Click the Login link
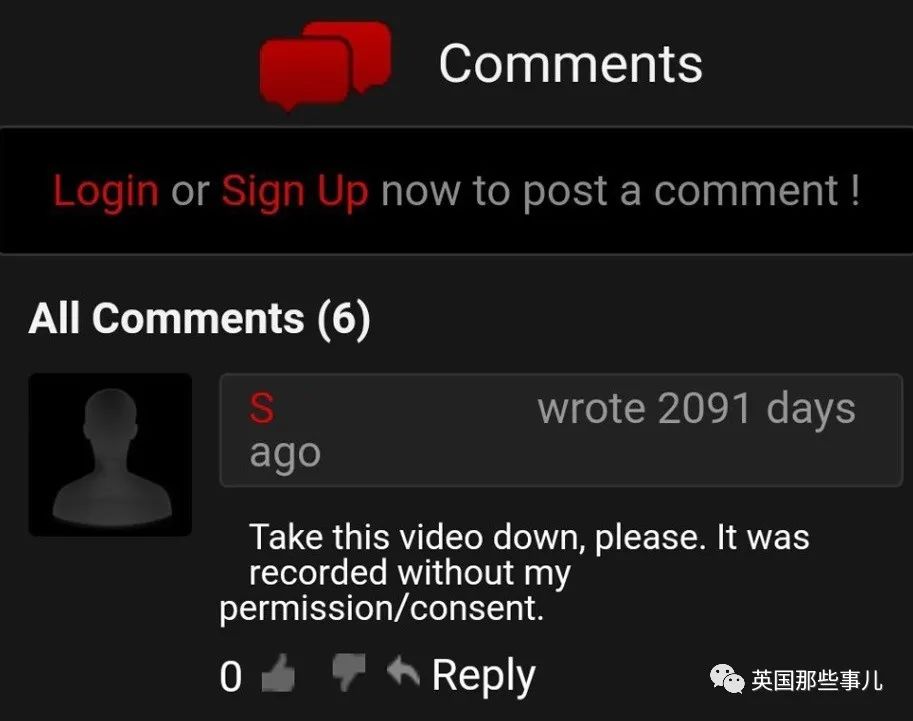913x721 pixels. tap(106, 192)
